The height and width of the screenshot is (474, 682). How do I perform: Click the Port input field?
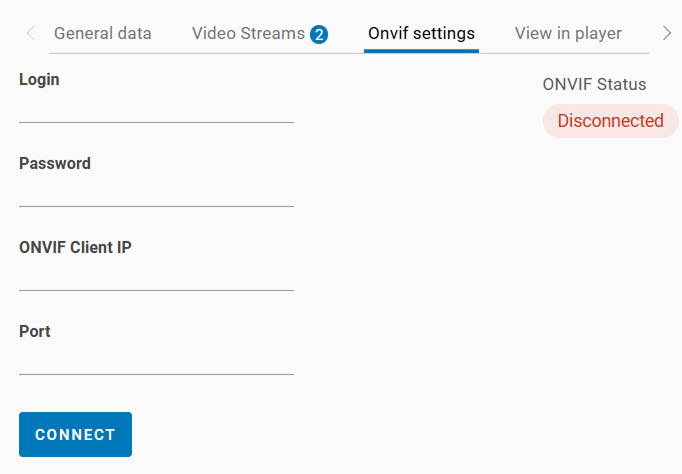coord(156,361)
